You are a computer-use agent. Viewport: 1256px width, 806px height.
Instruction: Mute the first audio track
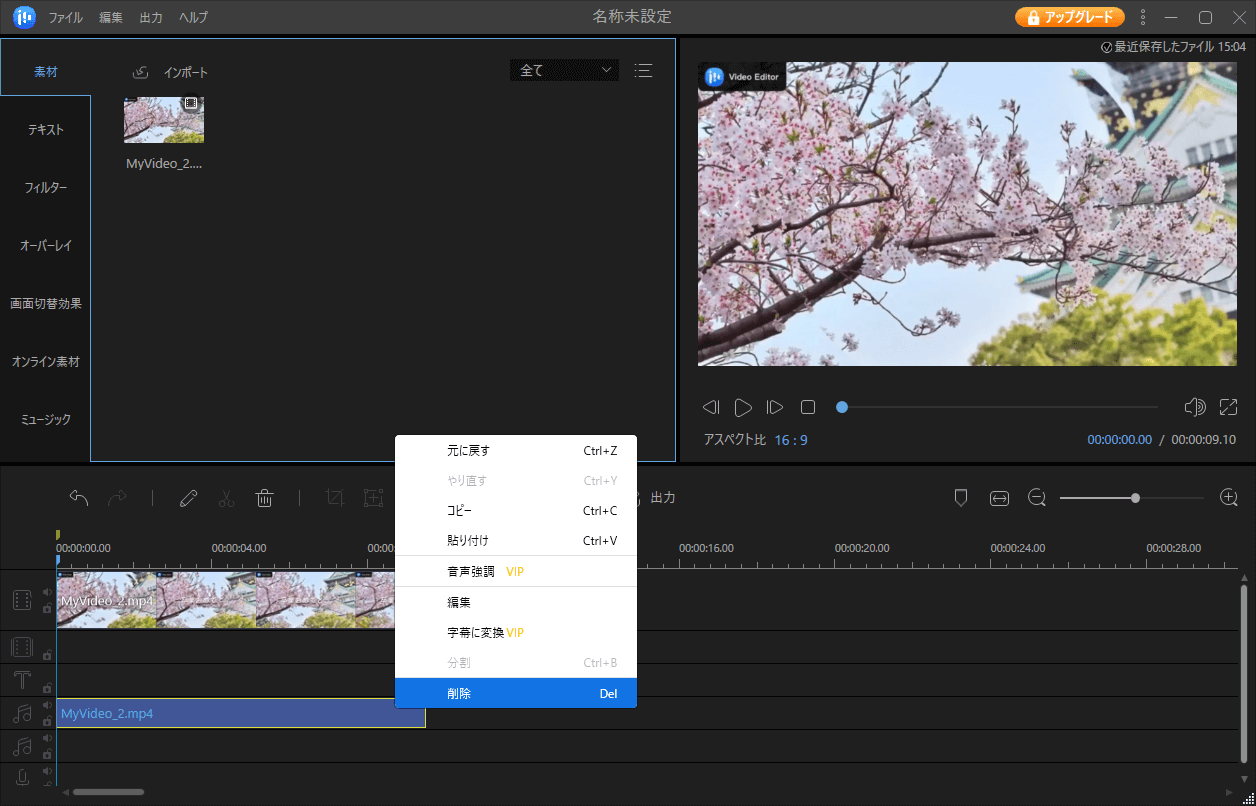47,705
